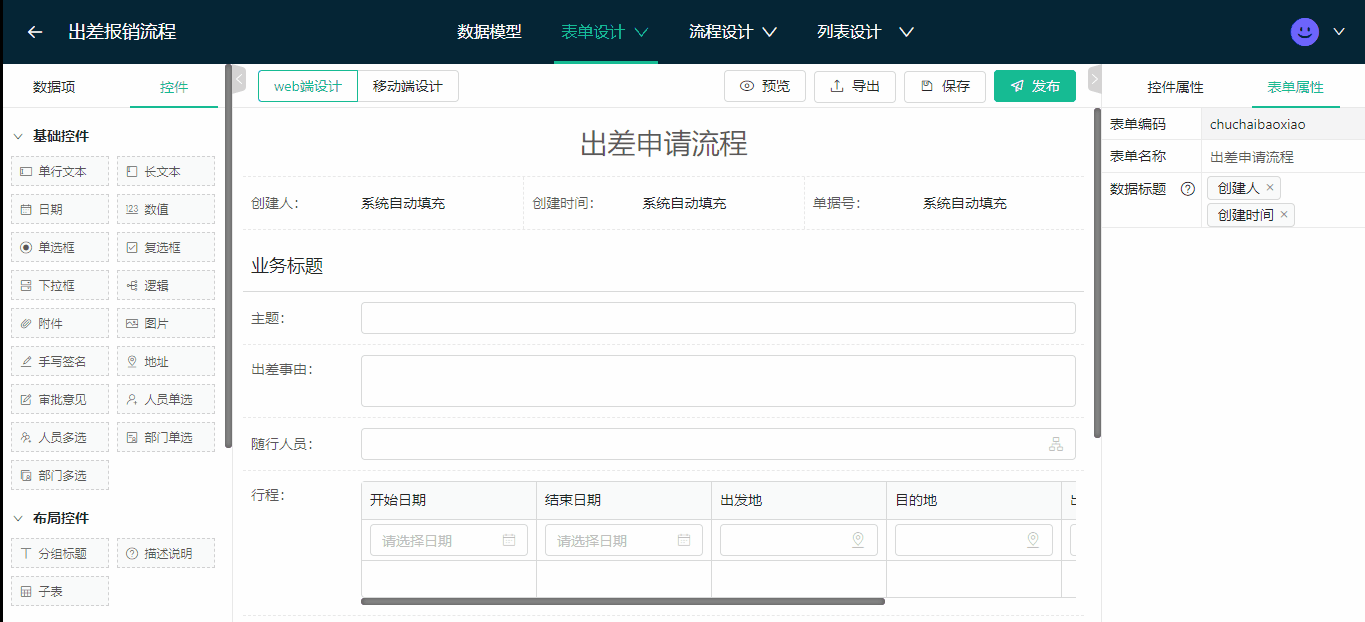Screen dimensions: 1365x622
Task: Click the 表单名称 field
Action: tap(1283, 157)
